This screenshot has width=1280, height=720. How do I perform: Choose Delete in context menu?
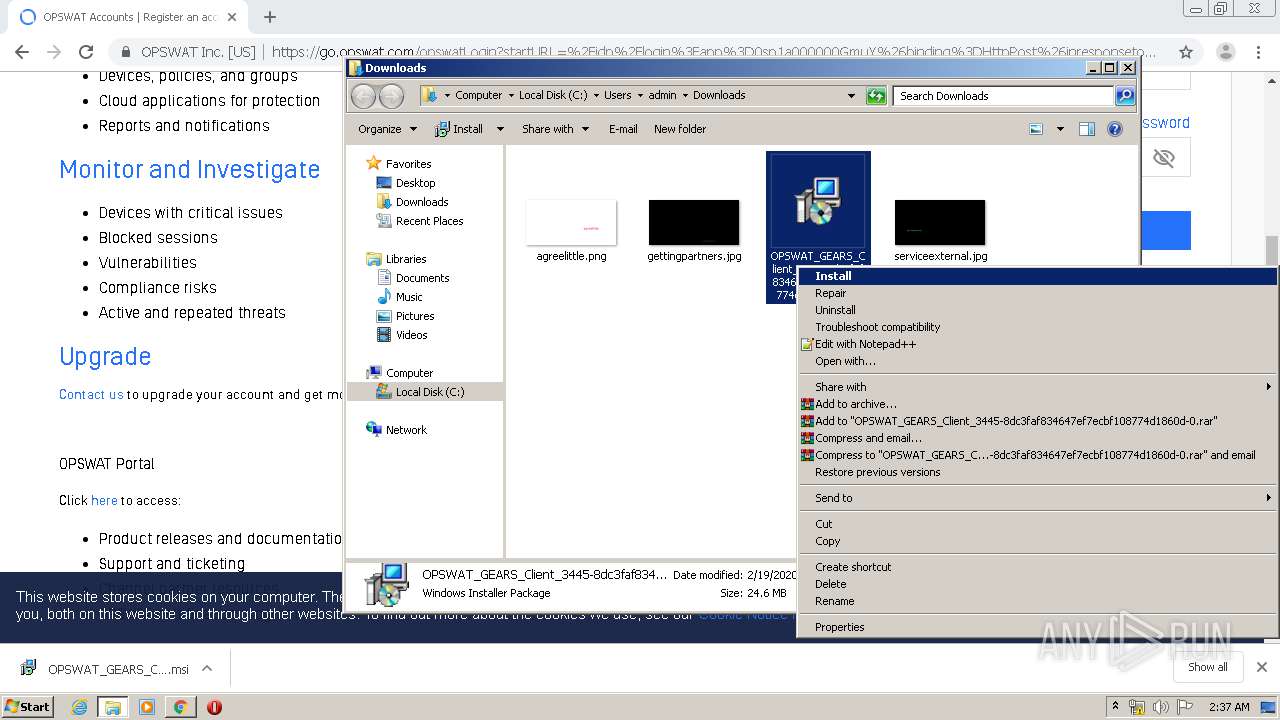[x=1038, y=584]
